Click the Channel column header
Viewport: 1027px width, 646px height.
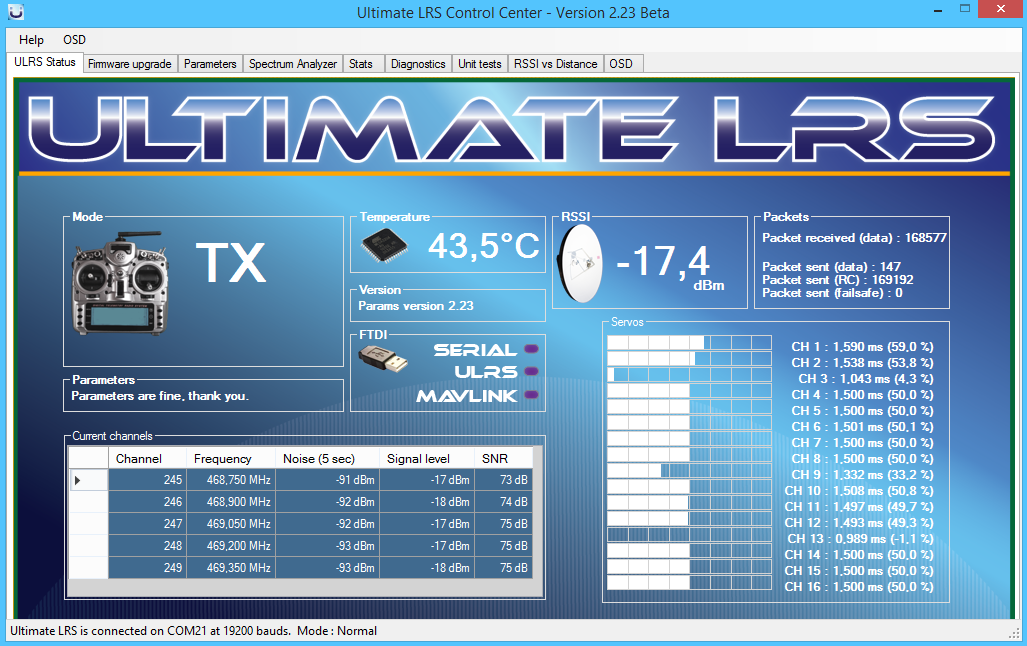[x=147, y=459]
